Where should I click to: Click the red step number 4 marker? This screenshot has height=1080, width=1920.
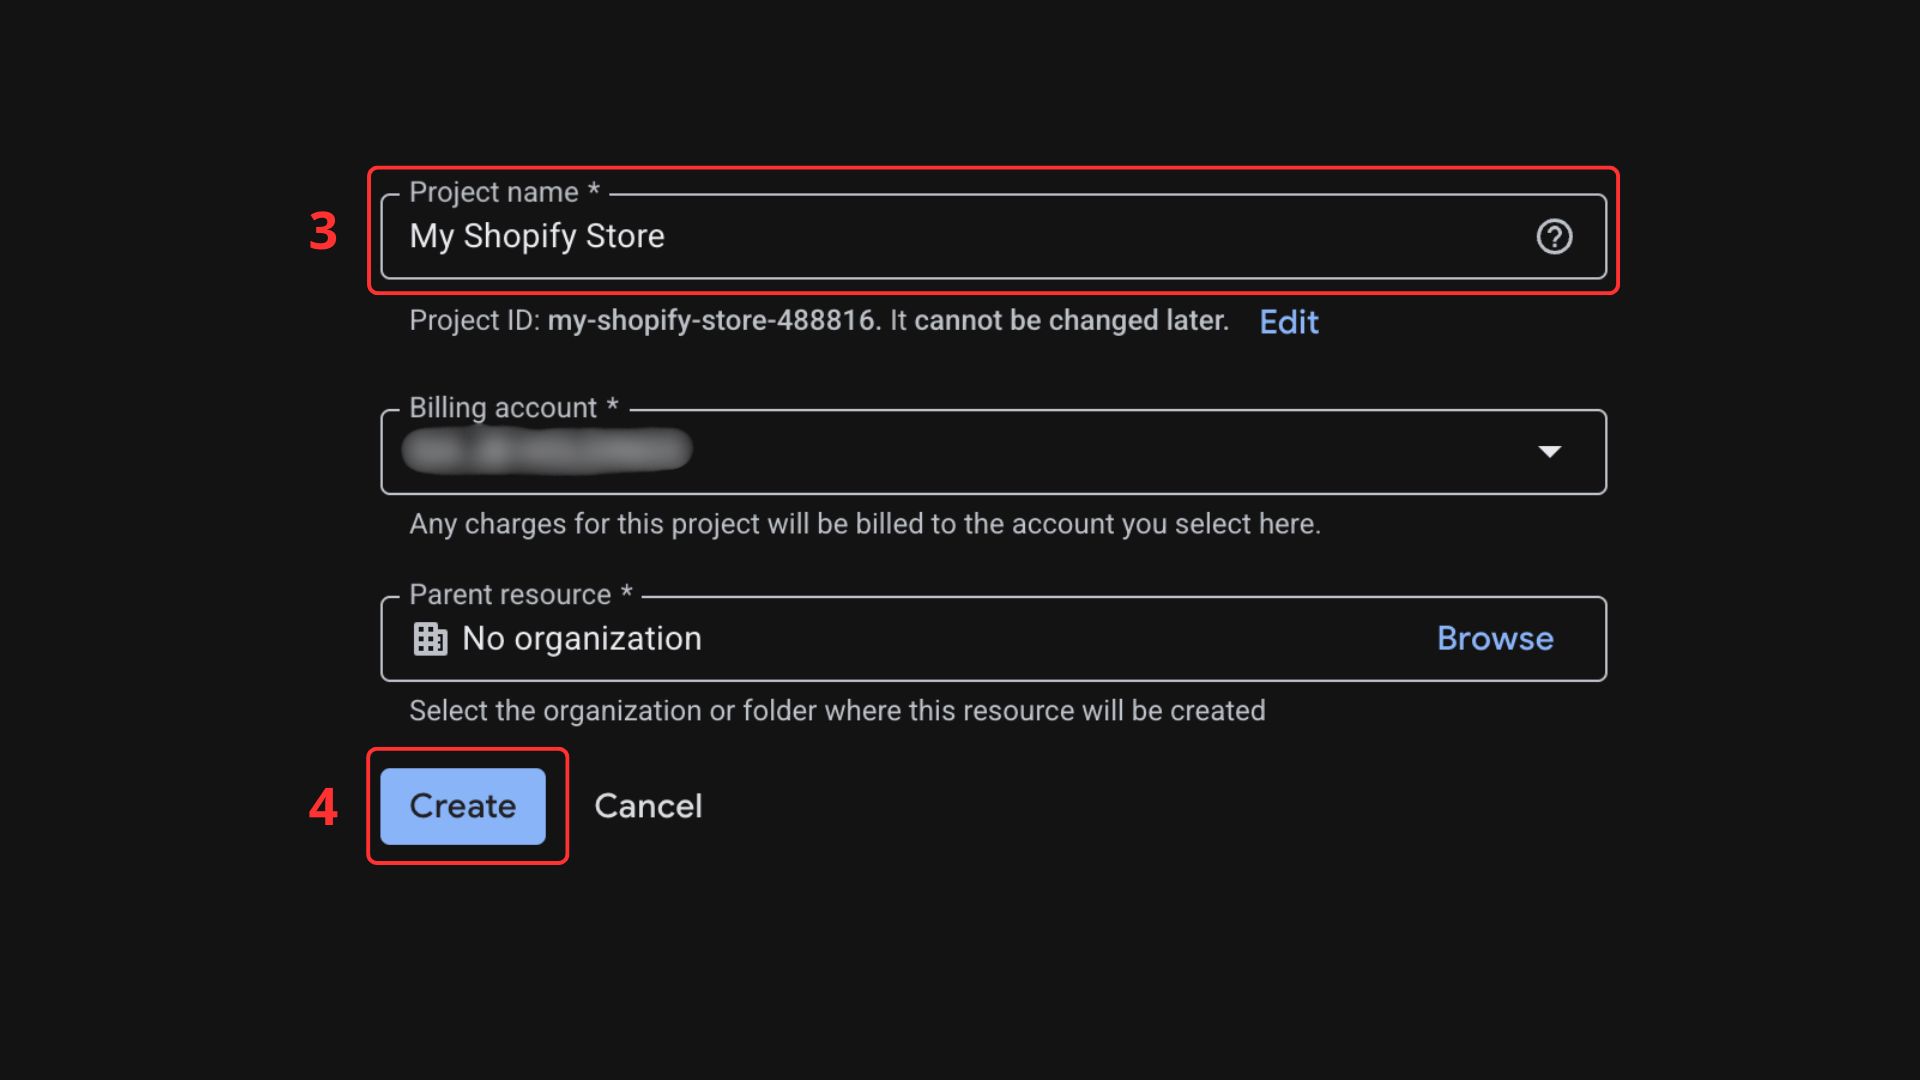point(323,807)
